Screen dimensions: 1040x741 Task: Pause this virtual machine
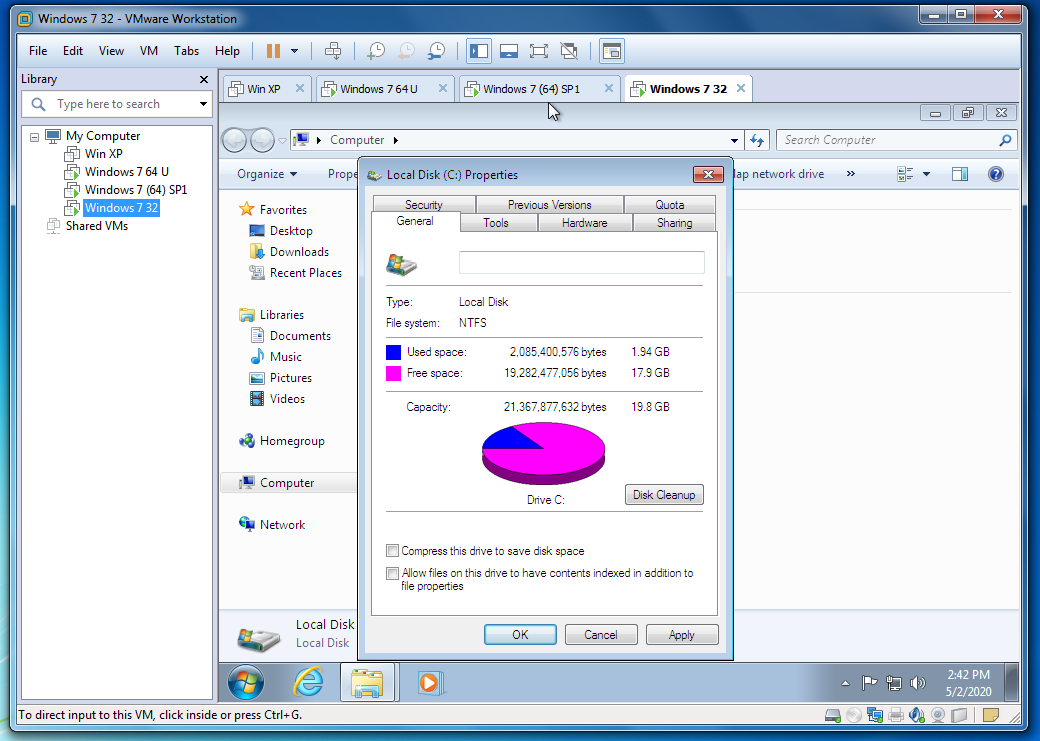click(x=273, y=51)
